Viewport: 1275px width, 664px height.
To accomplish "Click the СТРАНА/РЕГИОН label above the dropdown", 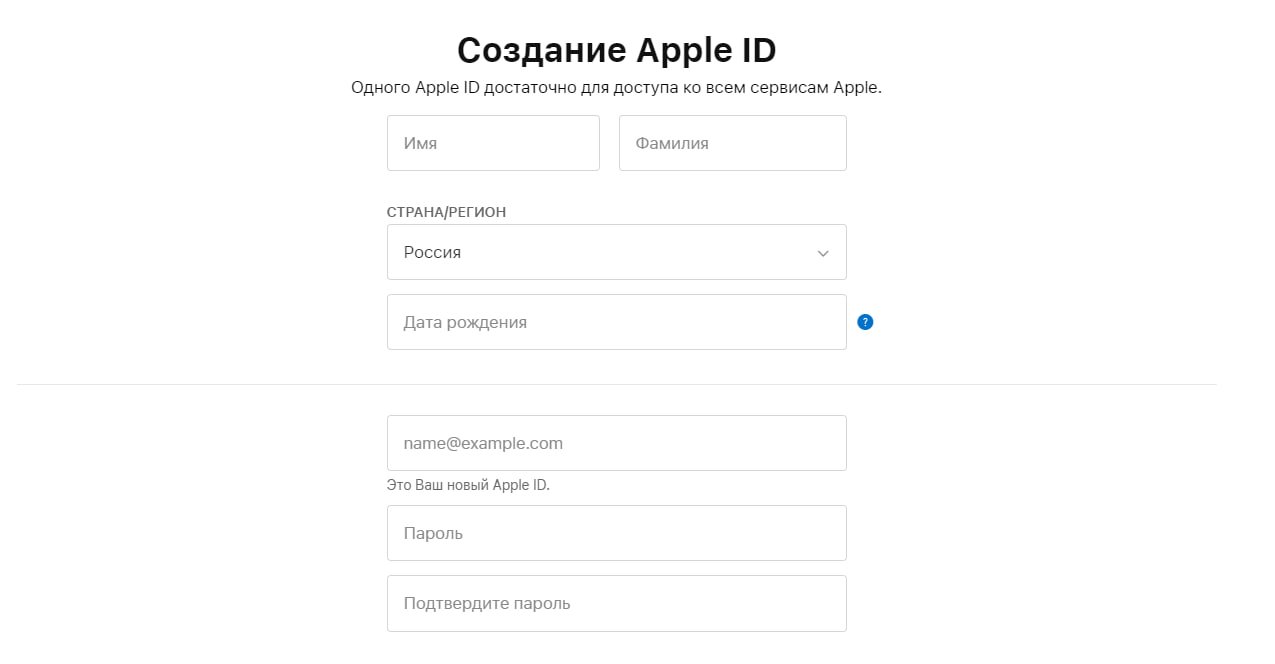I will point(446,212).
